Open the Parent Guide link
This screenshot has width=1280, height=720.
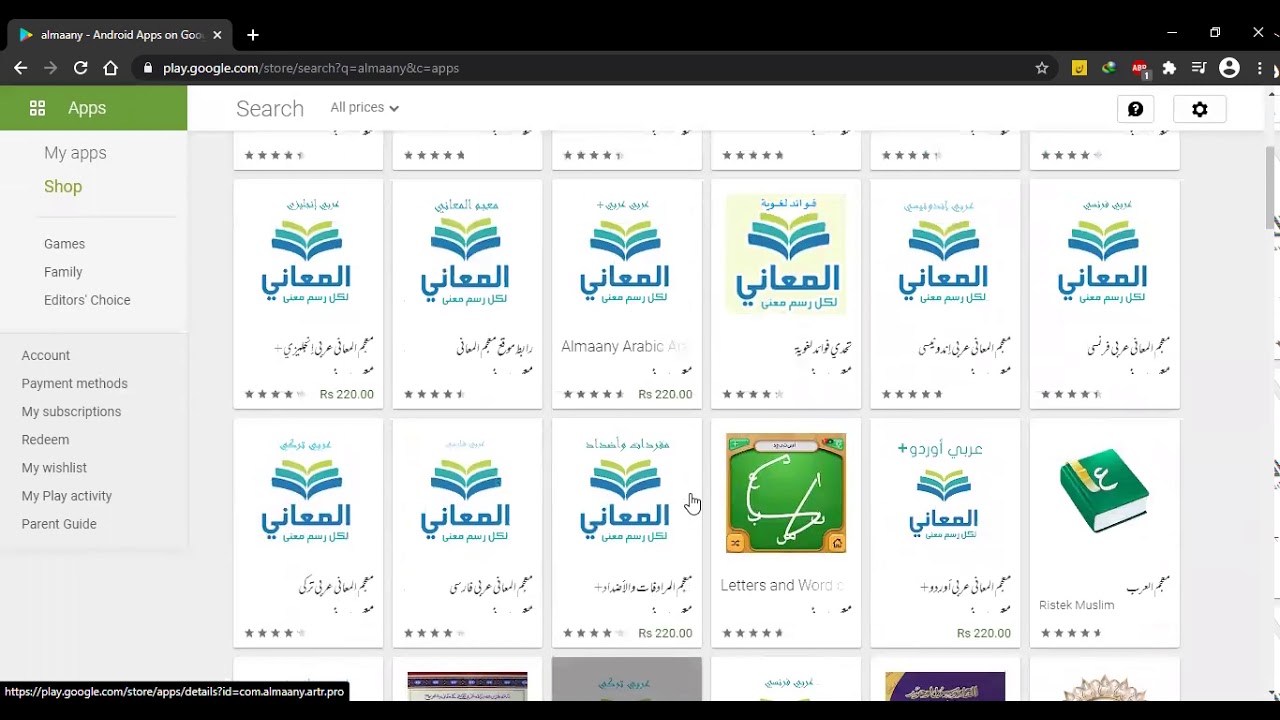point(59,523)
